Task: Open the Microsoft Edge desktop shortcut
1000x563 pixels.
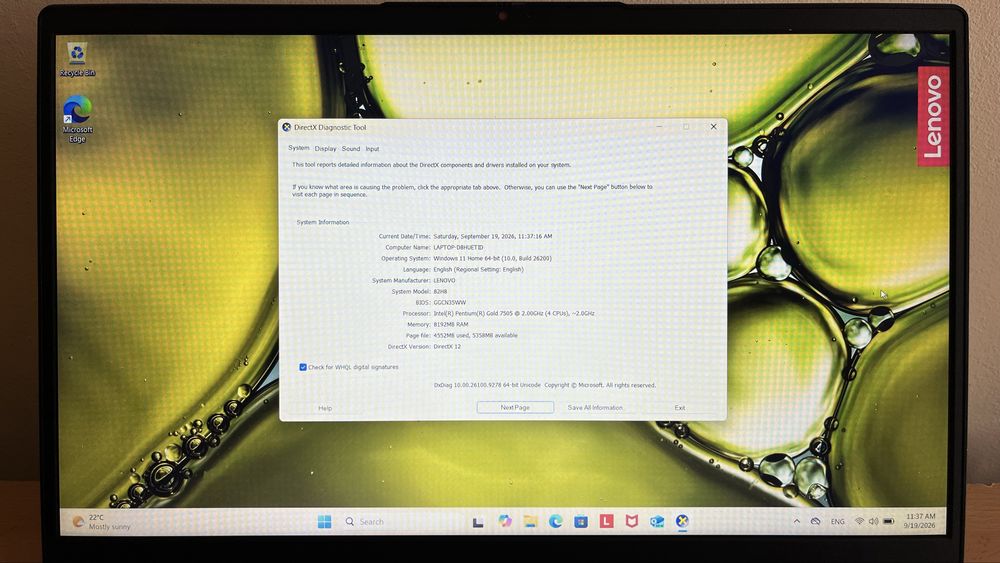Action: coord(77,119)
